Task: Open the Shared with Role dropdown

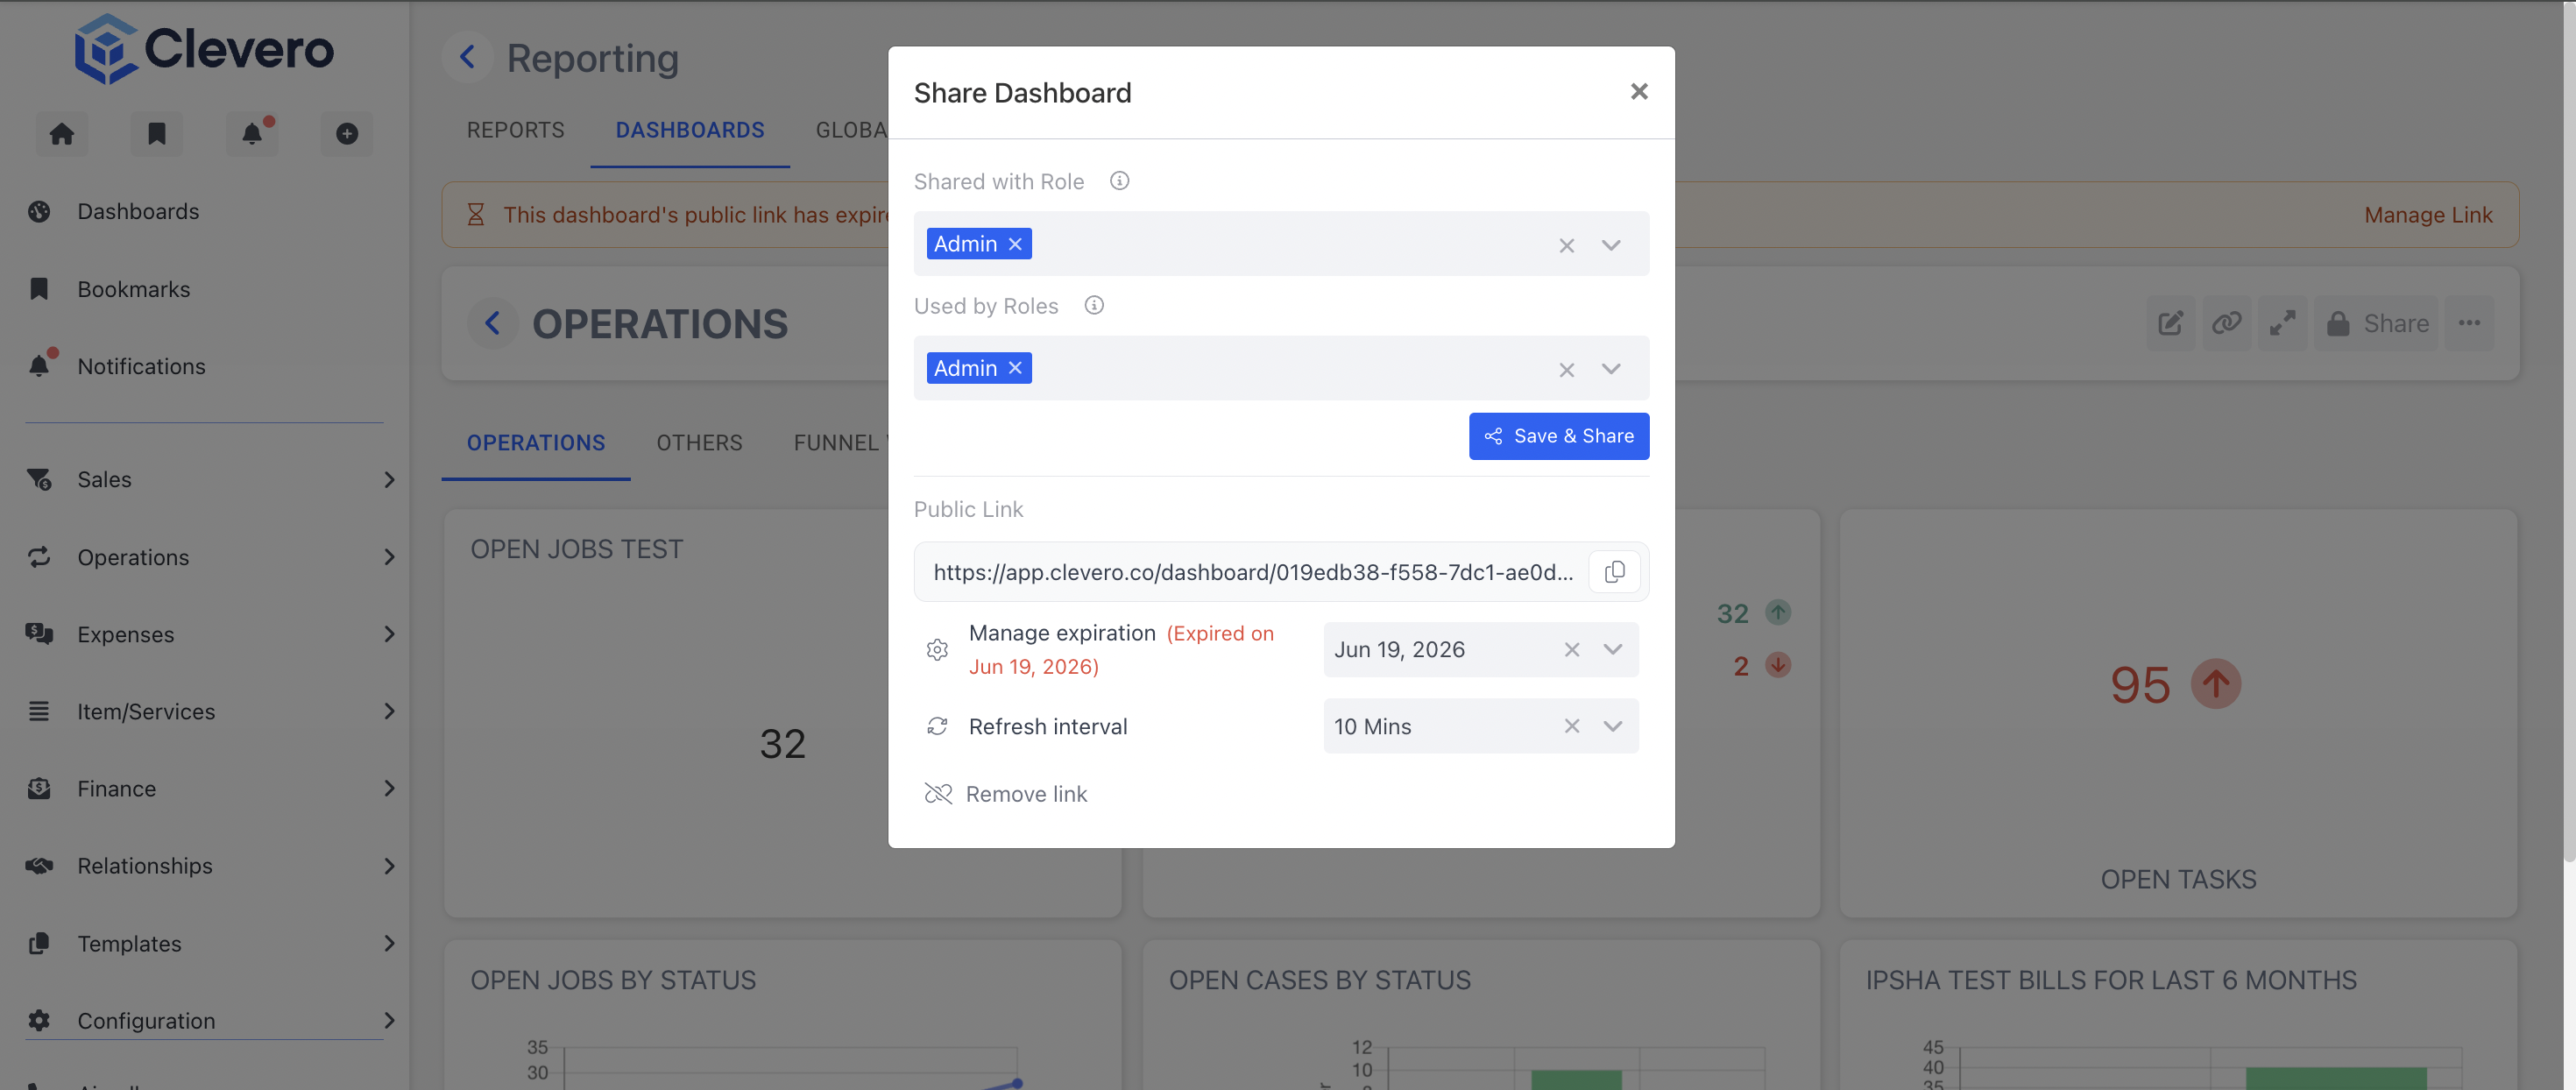Action: click(1611, 245)
